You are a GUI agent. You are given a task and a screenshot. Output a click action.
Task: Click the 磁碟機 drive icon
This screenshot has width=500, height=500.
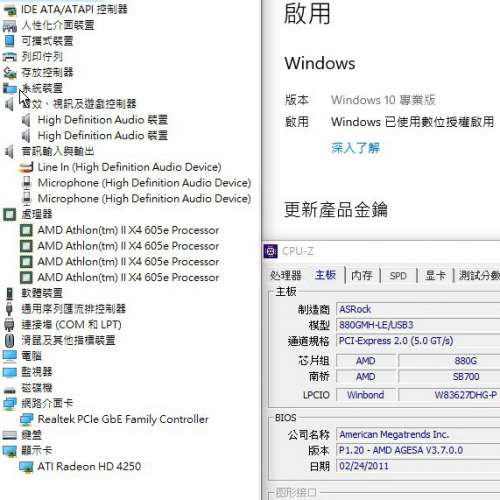9,389
